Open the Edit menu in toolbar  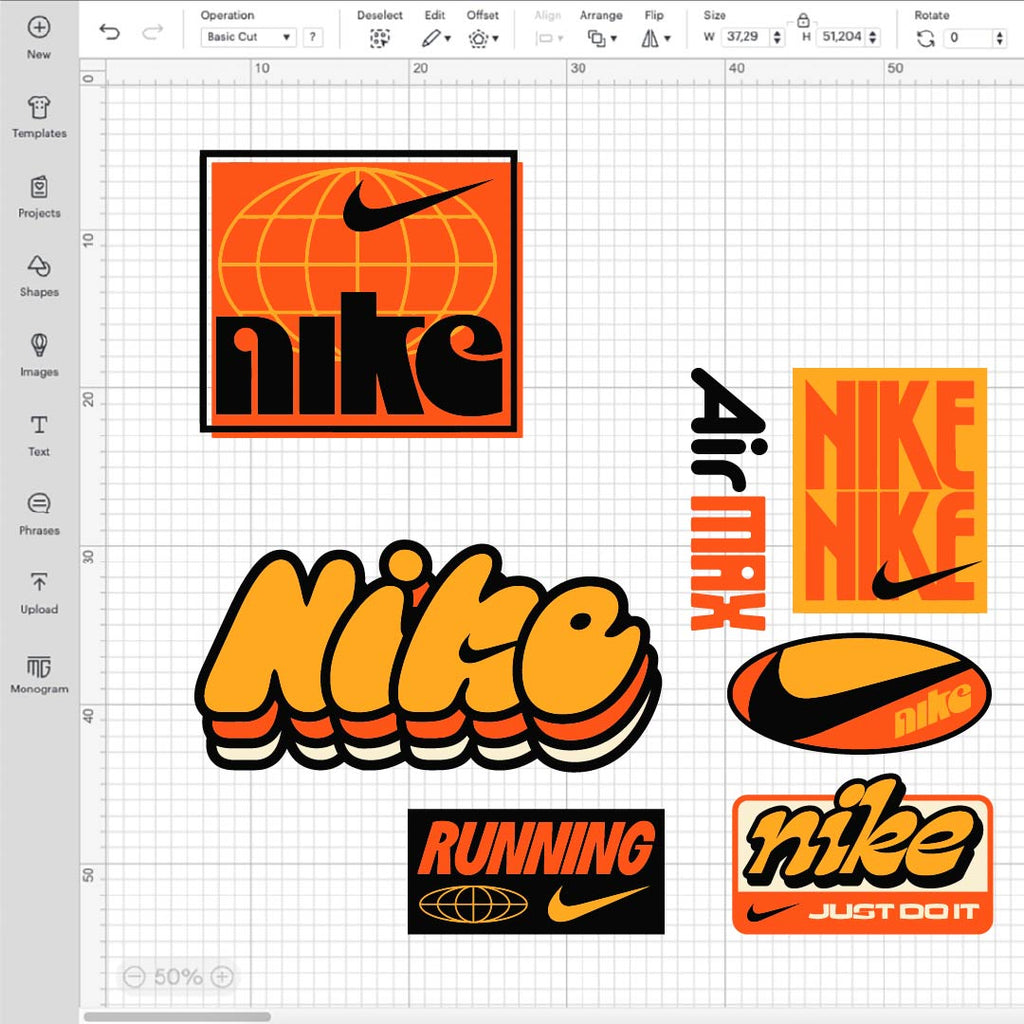click(434, 38)
